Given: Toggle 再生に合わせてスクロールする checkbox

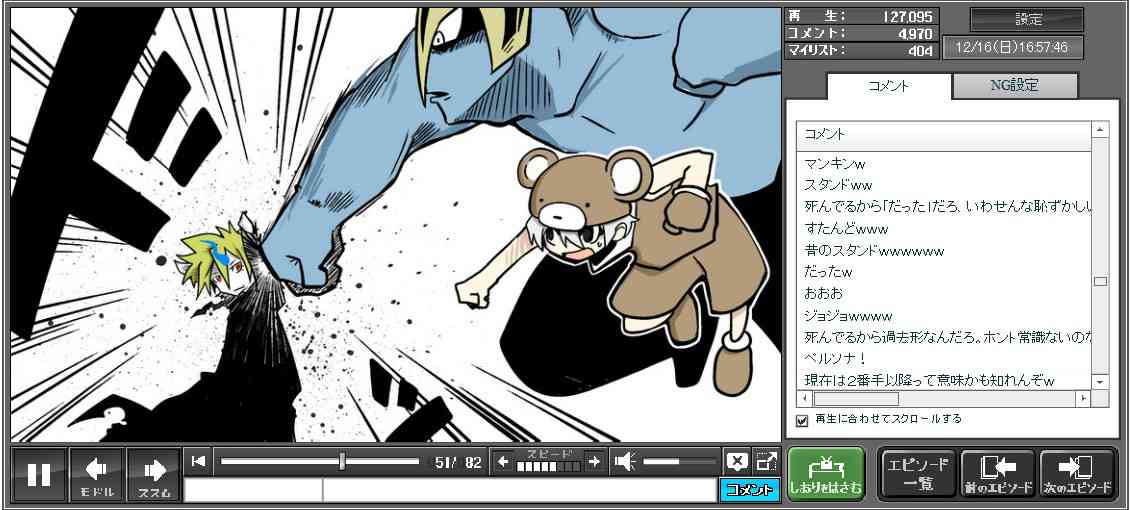Looking at the screenshot, I should 802,420.
